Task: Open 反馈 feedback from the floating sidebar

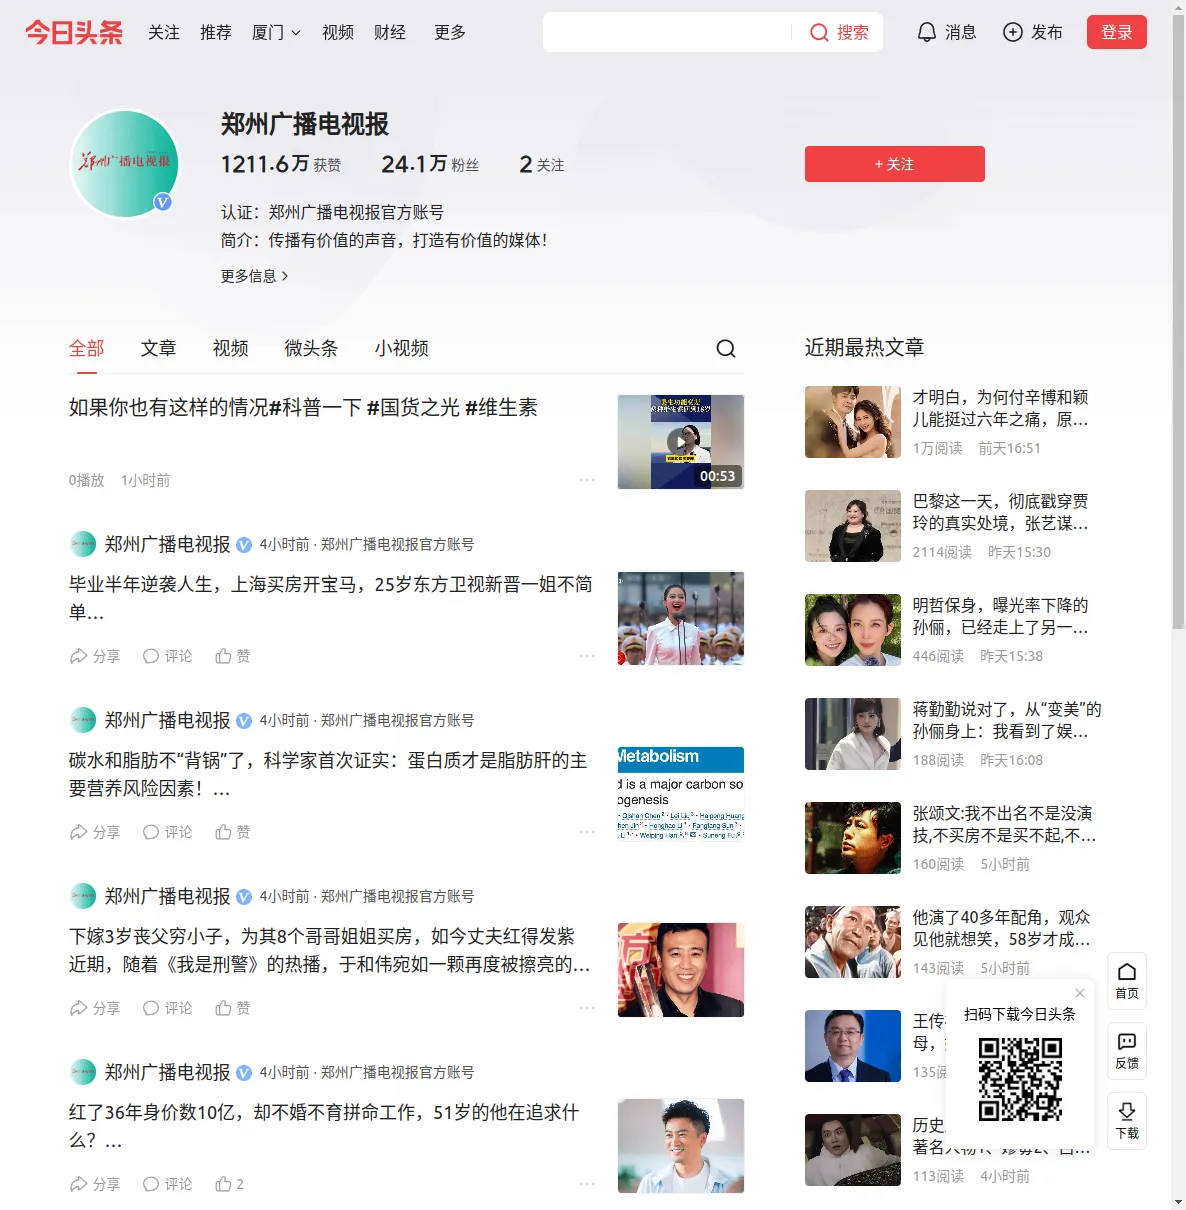Action: click(1127, 1051)
